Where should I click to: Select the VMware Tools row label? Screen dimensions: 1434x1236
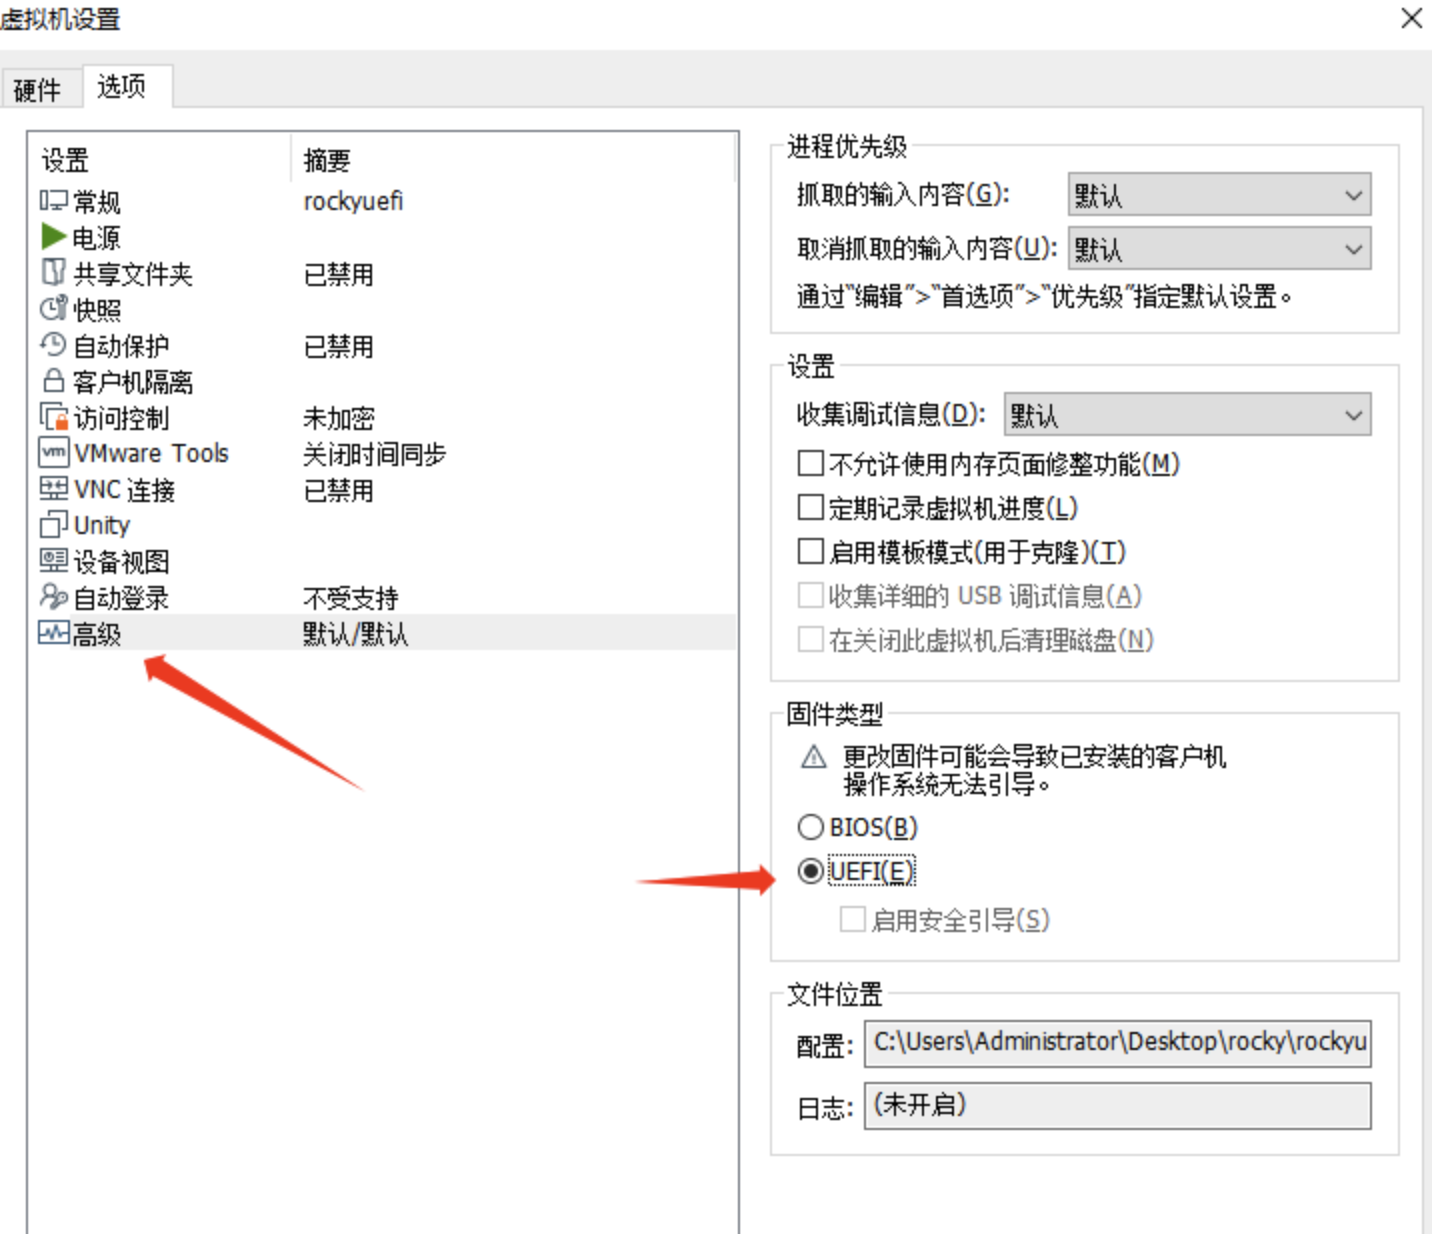(x=151, y=454)
